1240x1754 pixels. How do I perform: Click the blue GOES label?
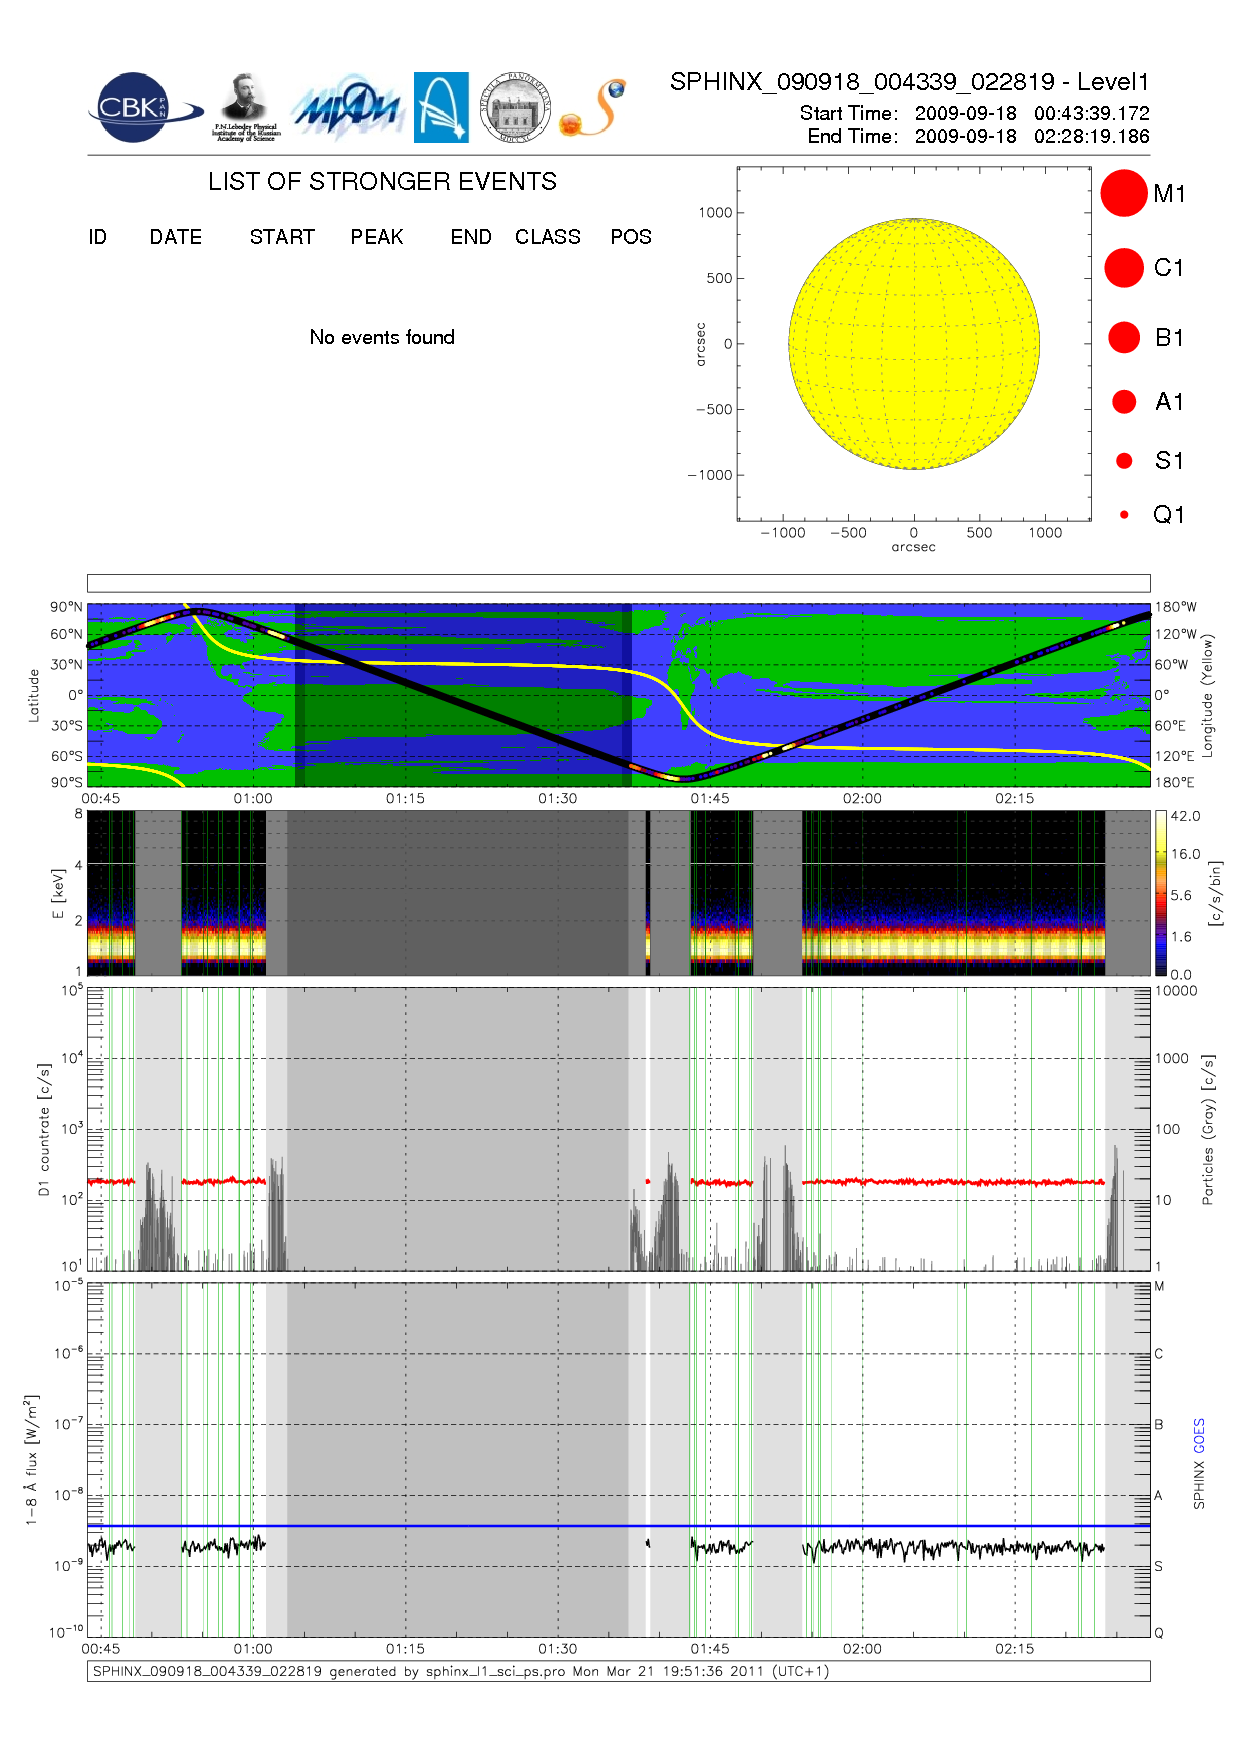tap(1199, 1436)
